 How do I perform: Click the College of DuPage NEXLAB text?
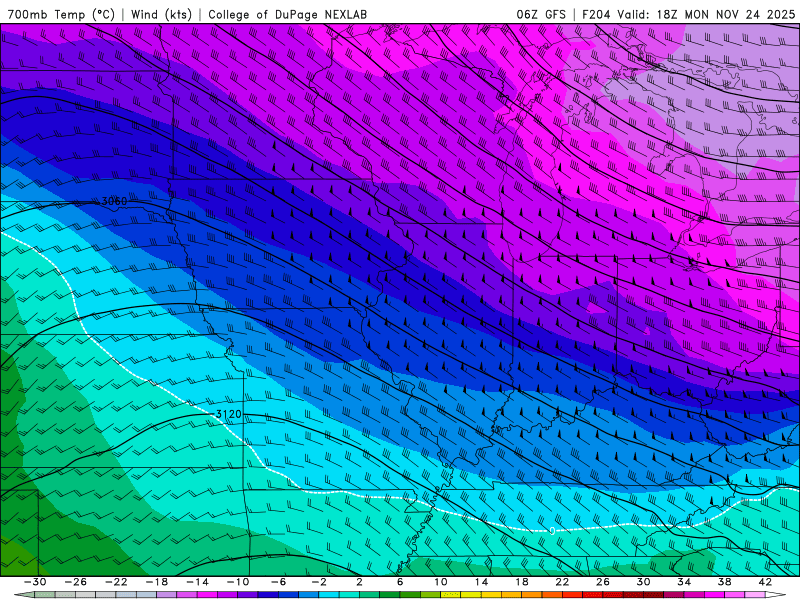(287, 14)
